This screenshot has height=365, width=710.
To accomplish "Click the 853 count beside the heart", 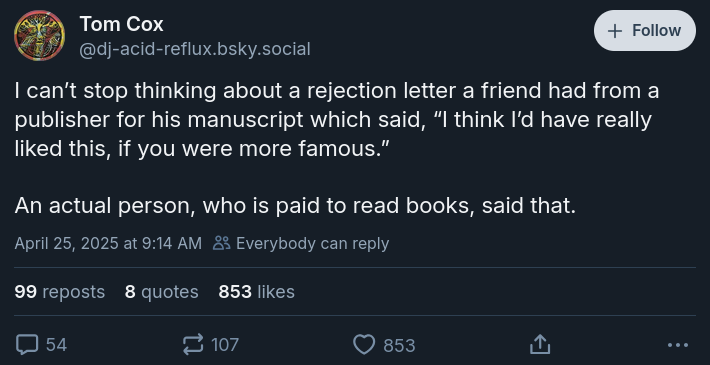I will click(399, 346).
